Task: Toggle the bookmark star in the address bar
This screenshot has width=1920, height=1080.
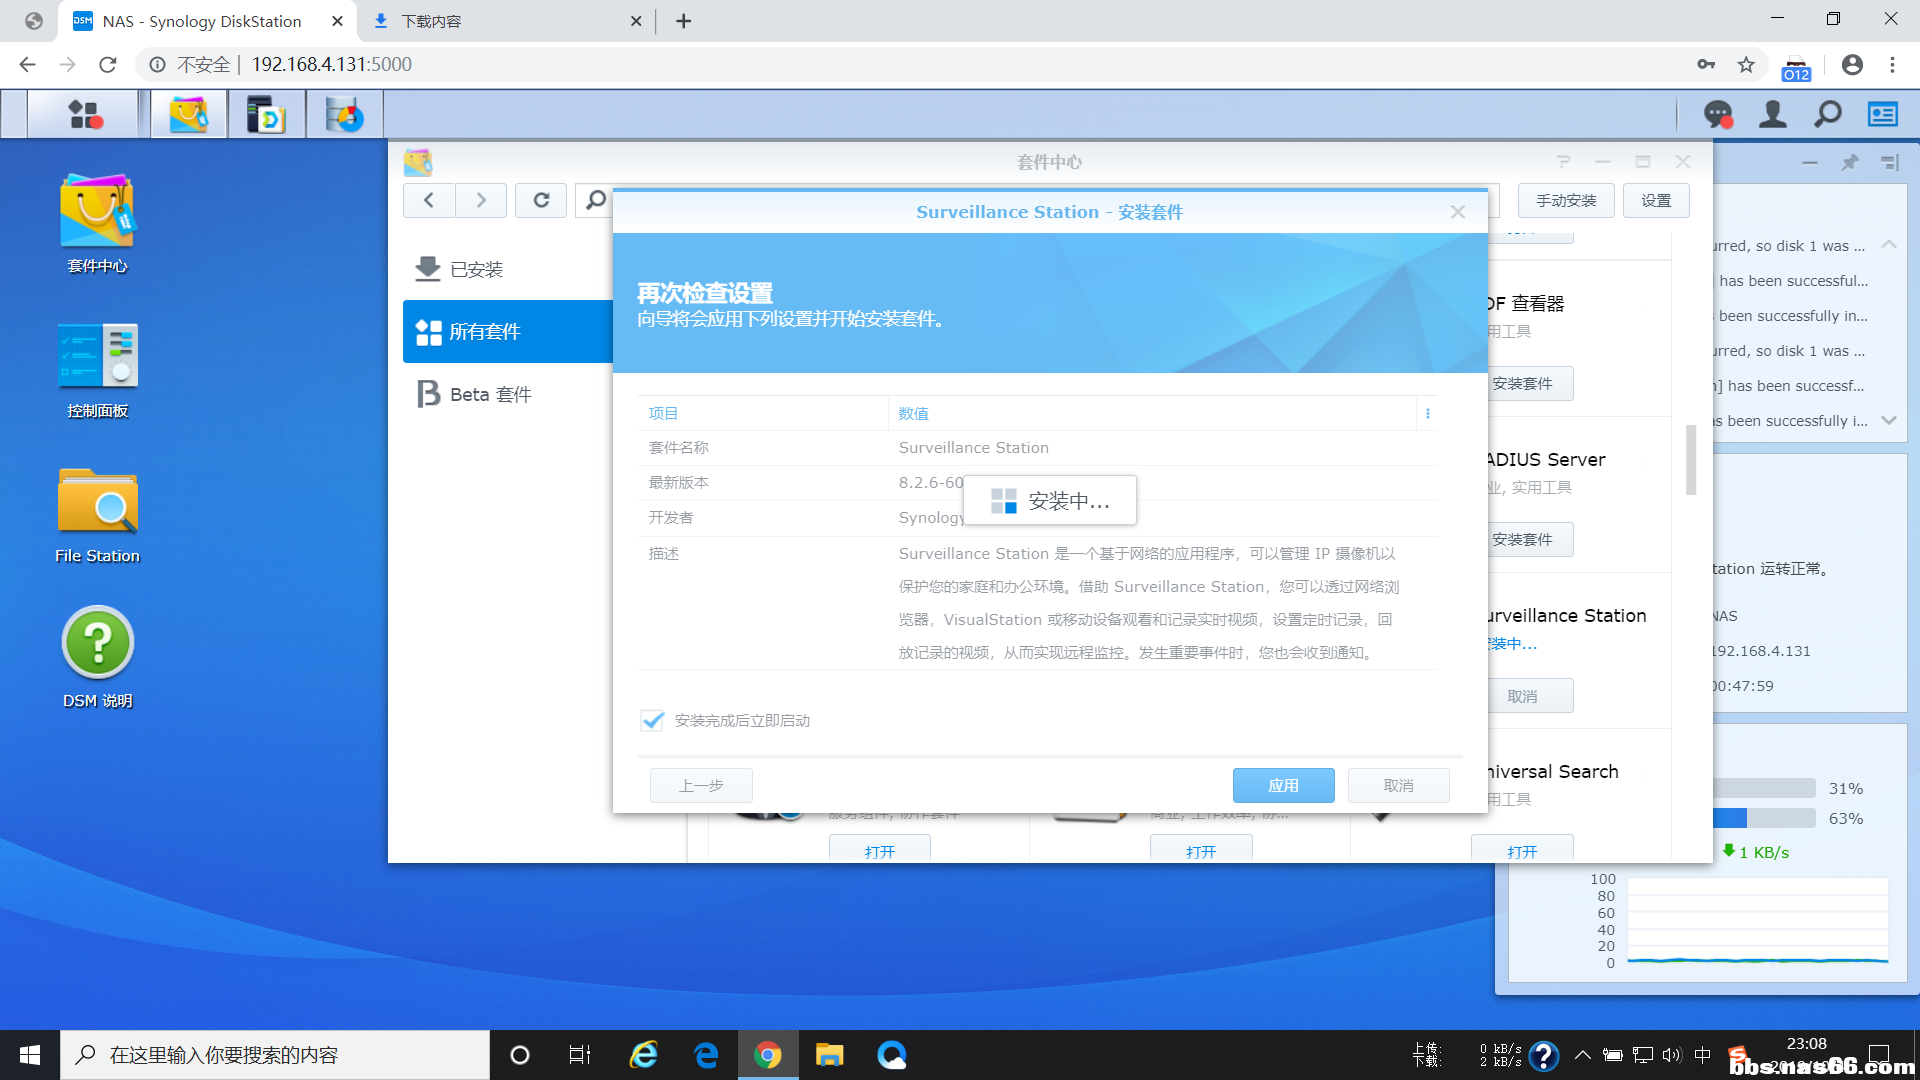Action: 1746,64
